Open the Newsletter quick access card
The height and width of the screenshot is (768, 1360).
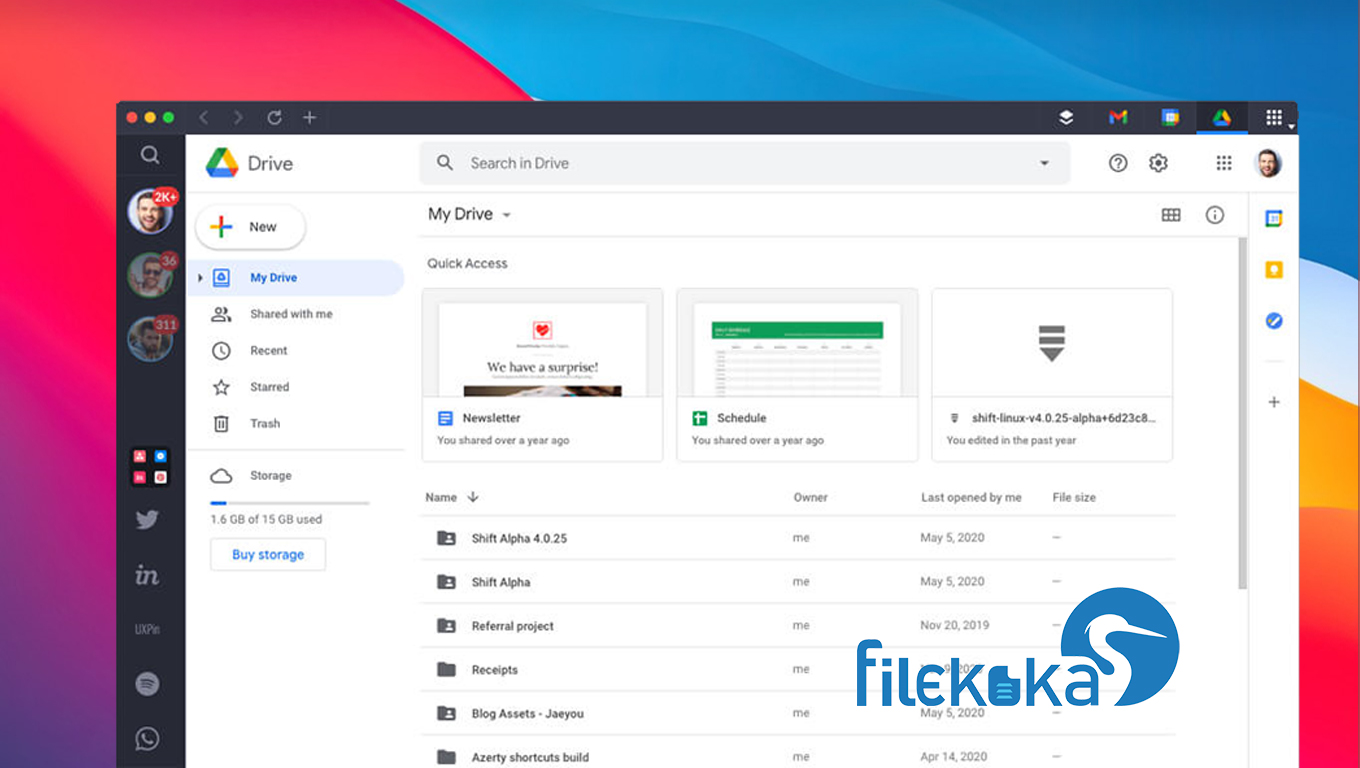[x=542, y=375]
